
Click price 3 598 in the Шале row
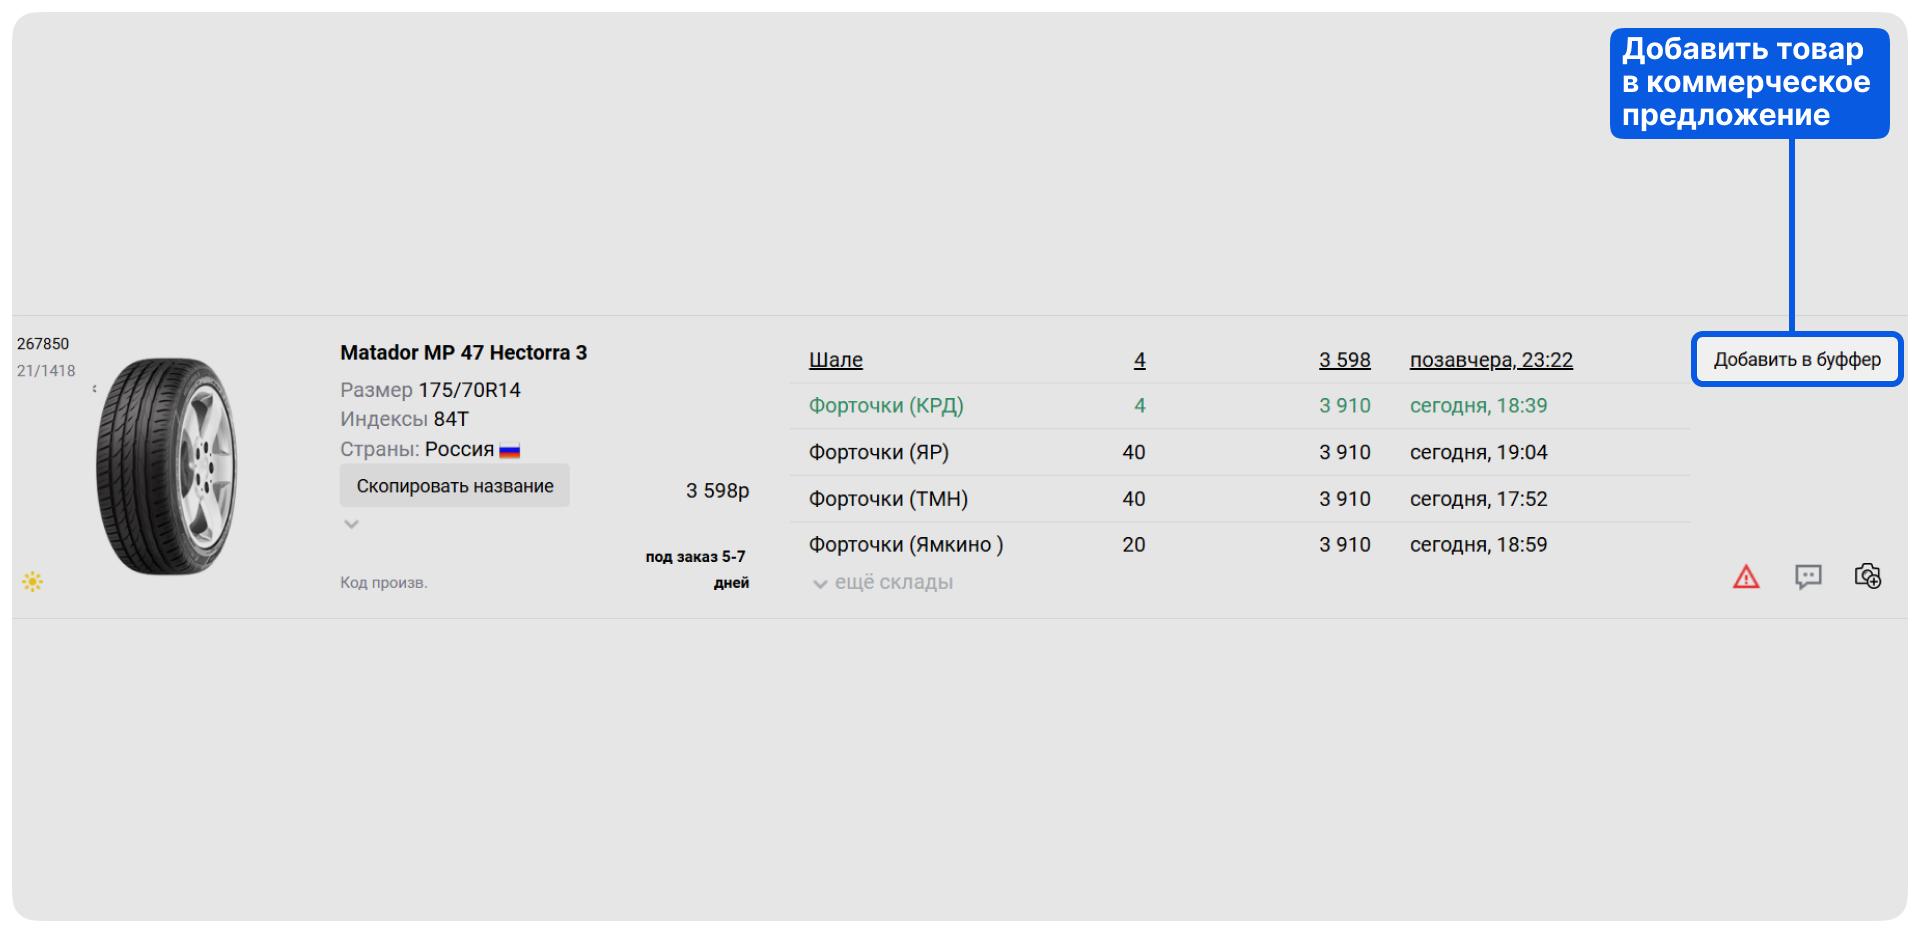coord(1345,360)
